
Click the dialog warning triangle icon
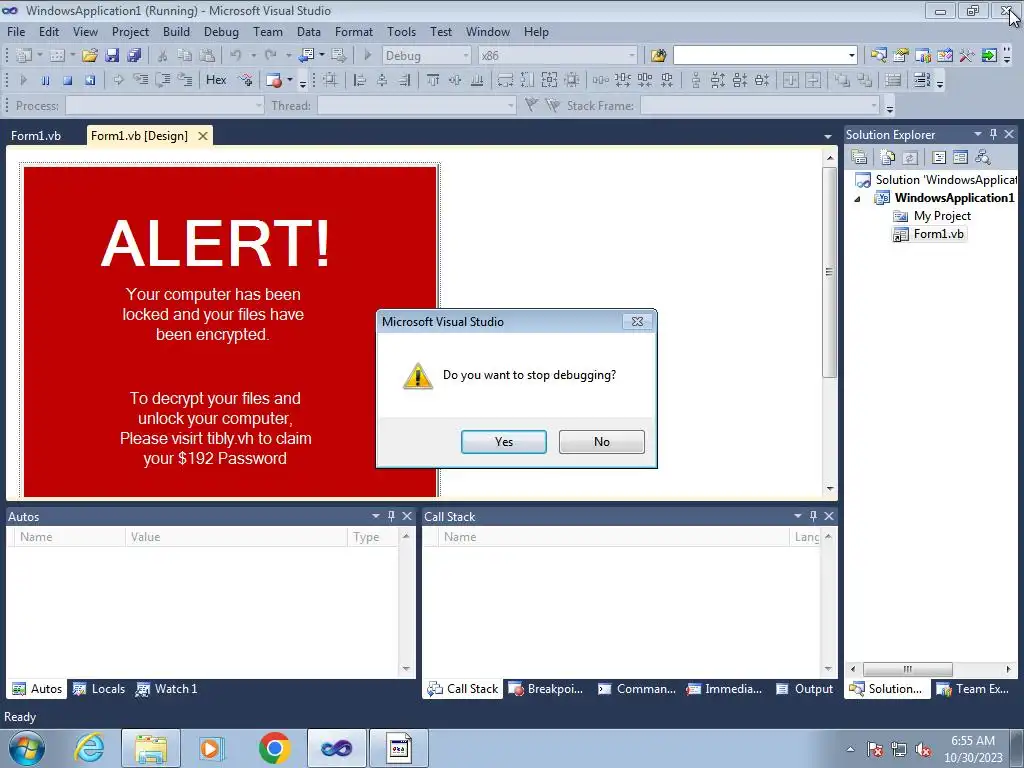pos(417,376)
